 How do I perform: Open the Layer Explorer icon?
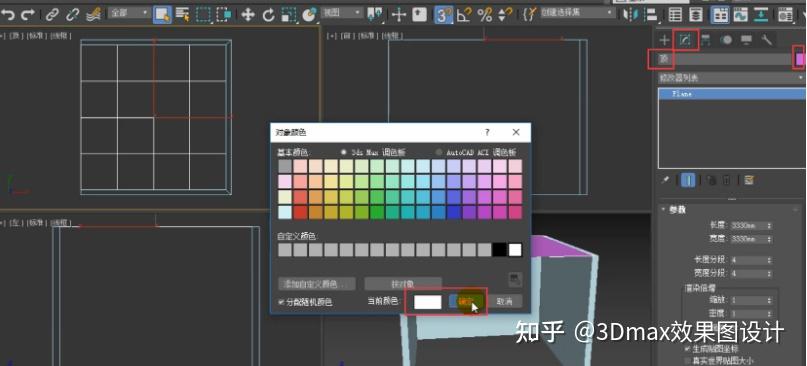[696, 14]
